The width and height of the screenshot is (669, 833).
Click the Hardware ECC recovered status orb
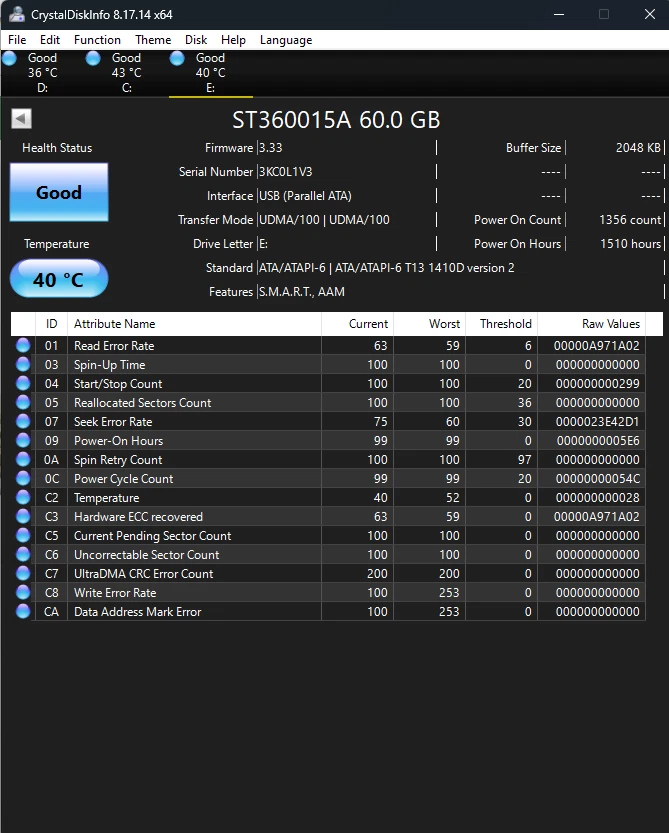[x=23, y=516]
